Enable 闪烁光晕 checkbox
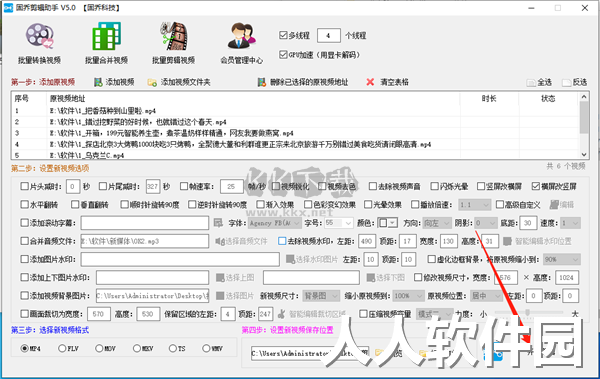The height and width of the screenshot is (379, 600). click(434, 186)
